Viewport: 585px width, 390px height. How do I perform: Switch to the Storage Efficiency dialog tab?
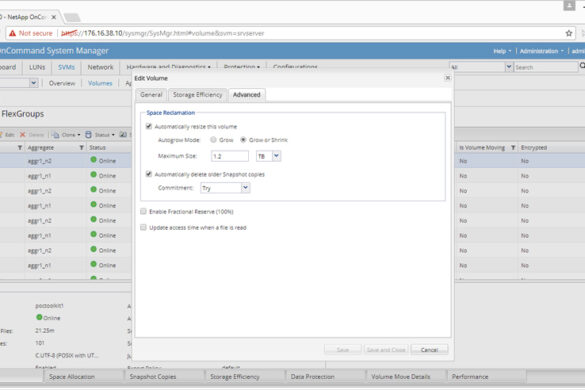pyautogui.click(x=197, y=95)
